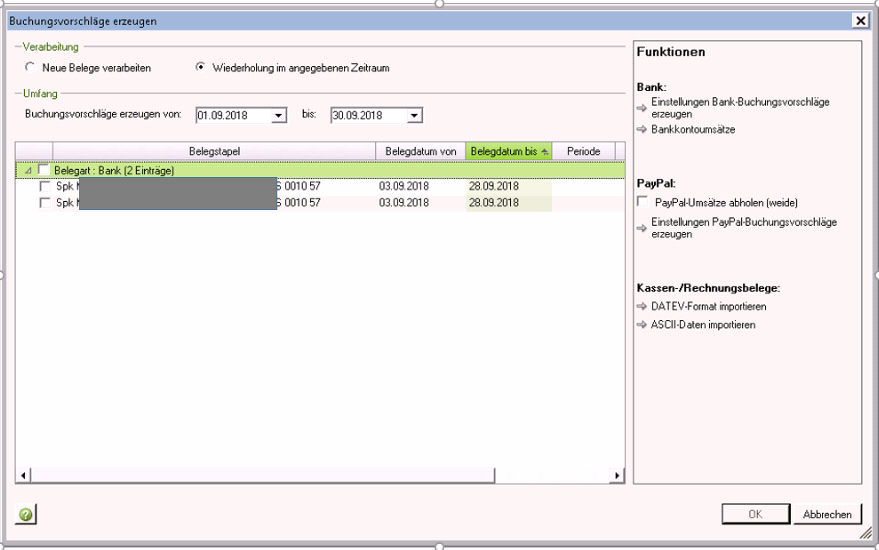Click the scroll left arrow
879x550 pixels.
(23, 475)
